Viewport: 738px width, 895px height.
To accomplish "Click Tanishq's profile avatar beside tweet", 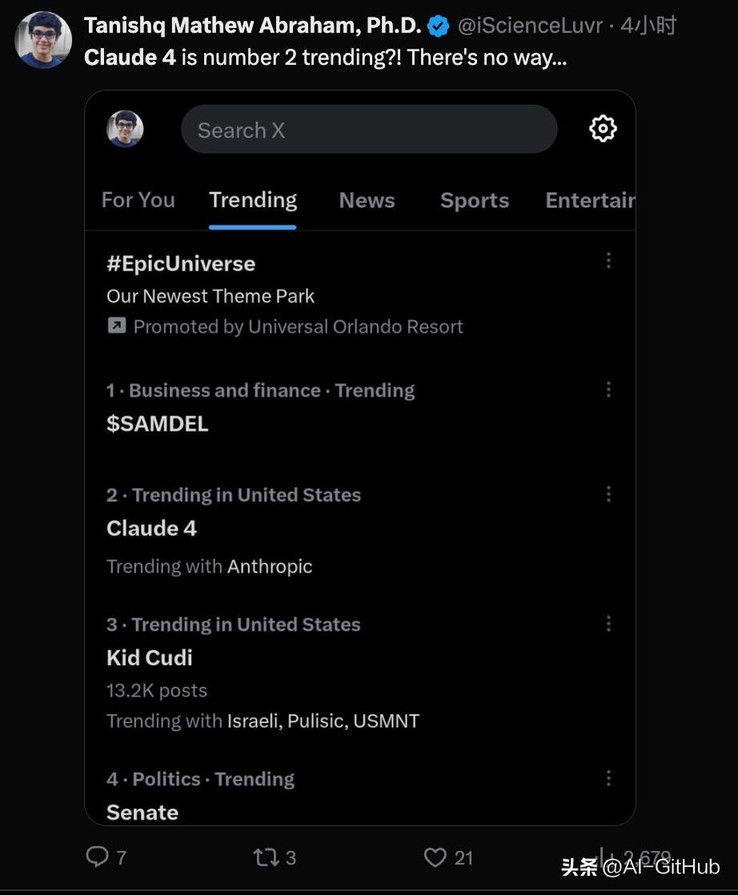I will 43,40.
